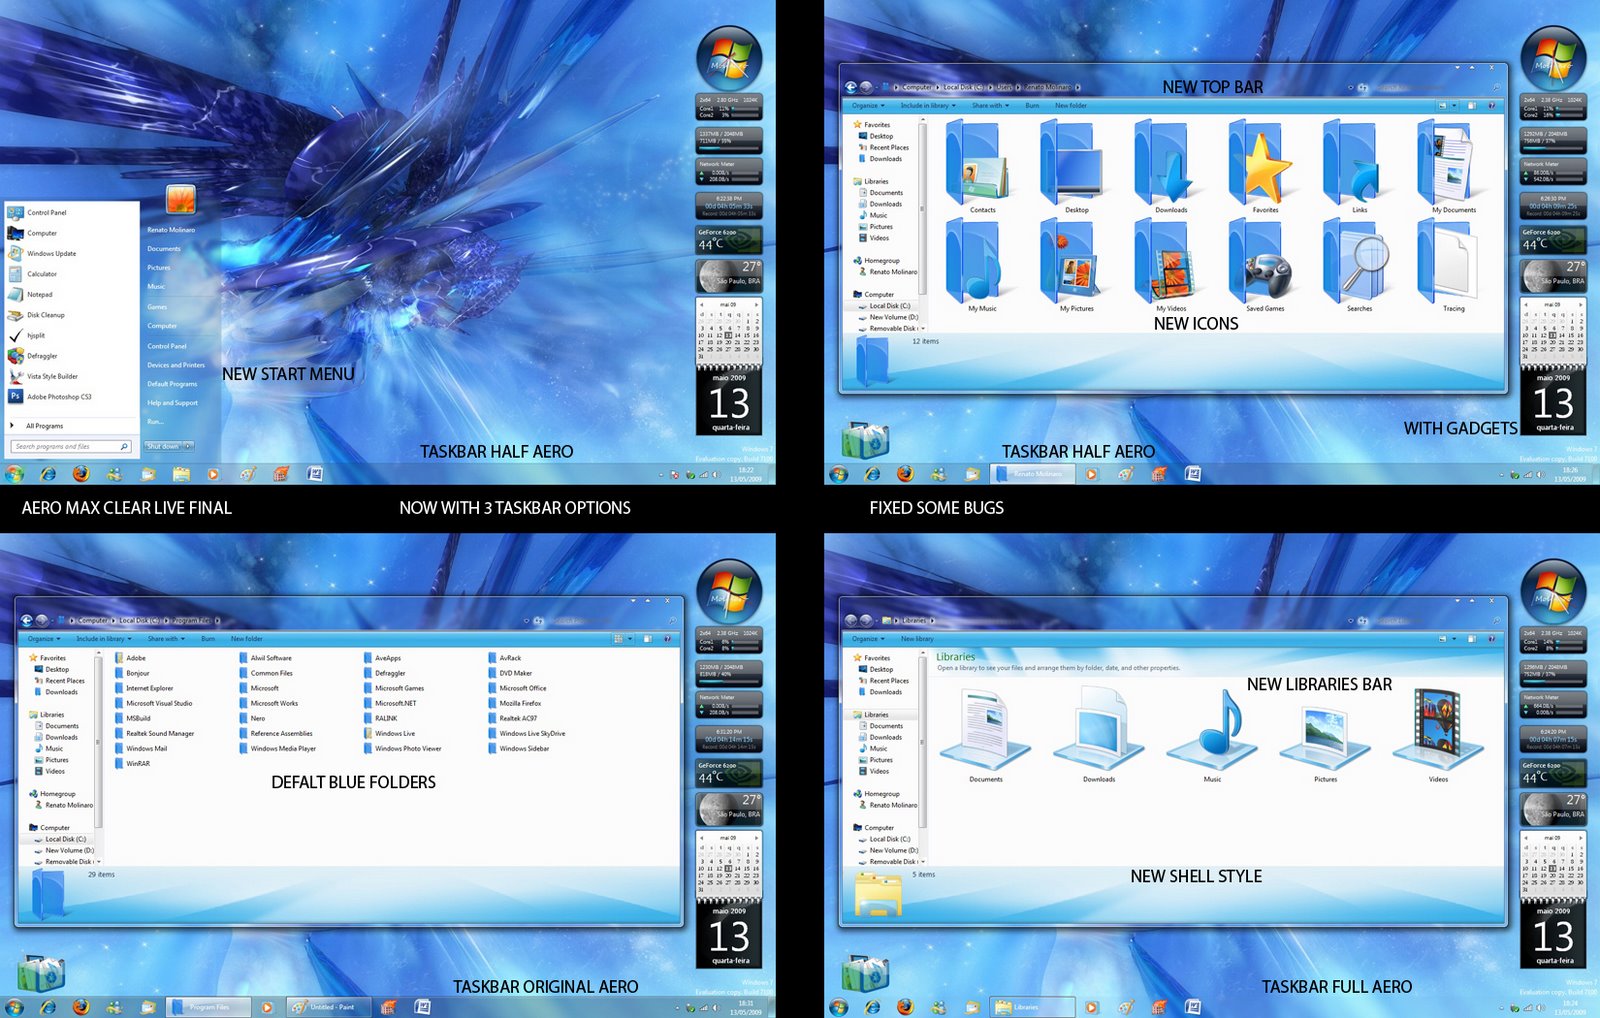Viewport: 1600px width, 1018px height.
Task: Toggle preview pane in the Program Files window
Action: 648,639
